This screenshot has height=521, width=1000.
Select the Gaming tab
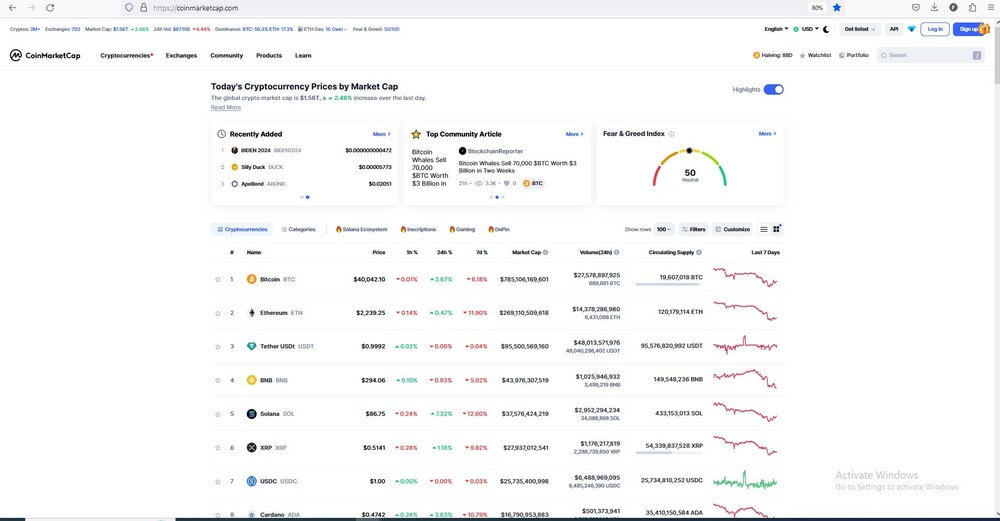pyautogui.click(x=462, y=230)
